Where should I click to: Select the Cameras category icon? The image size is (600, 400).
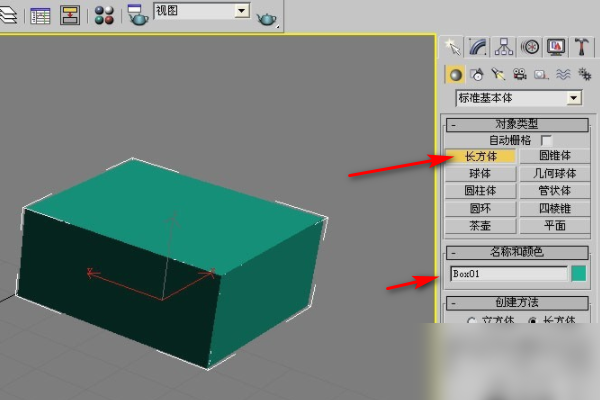(520, 74)
